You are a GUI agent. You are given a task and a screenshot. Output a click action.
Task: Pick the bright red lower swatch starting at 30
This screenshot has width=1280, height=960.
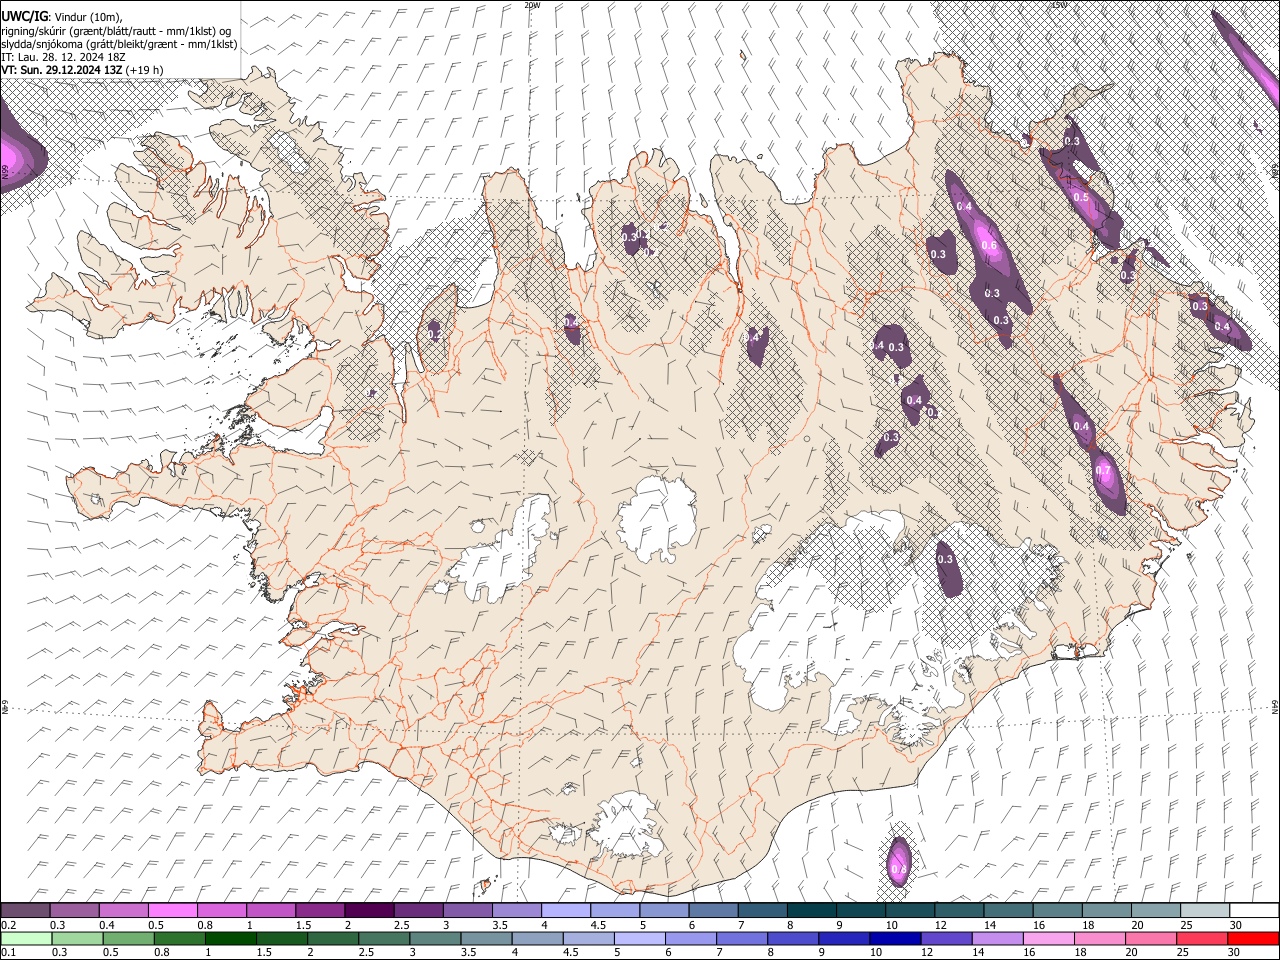pyautogui.click(x=1253, y=938)
